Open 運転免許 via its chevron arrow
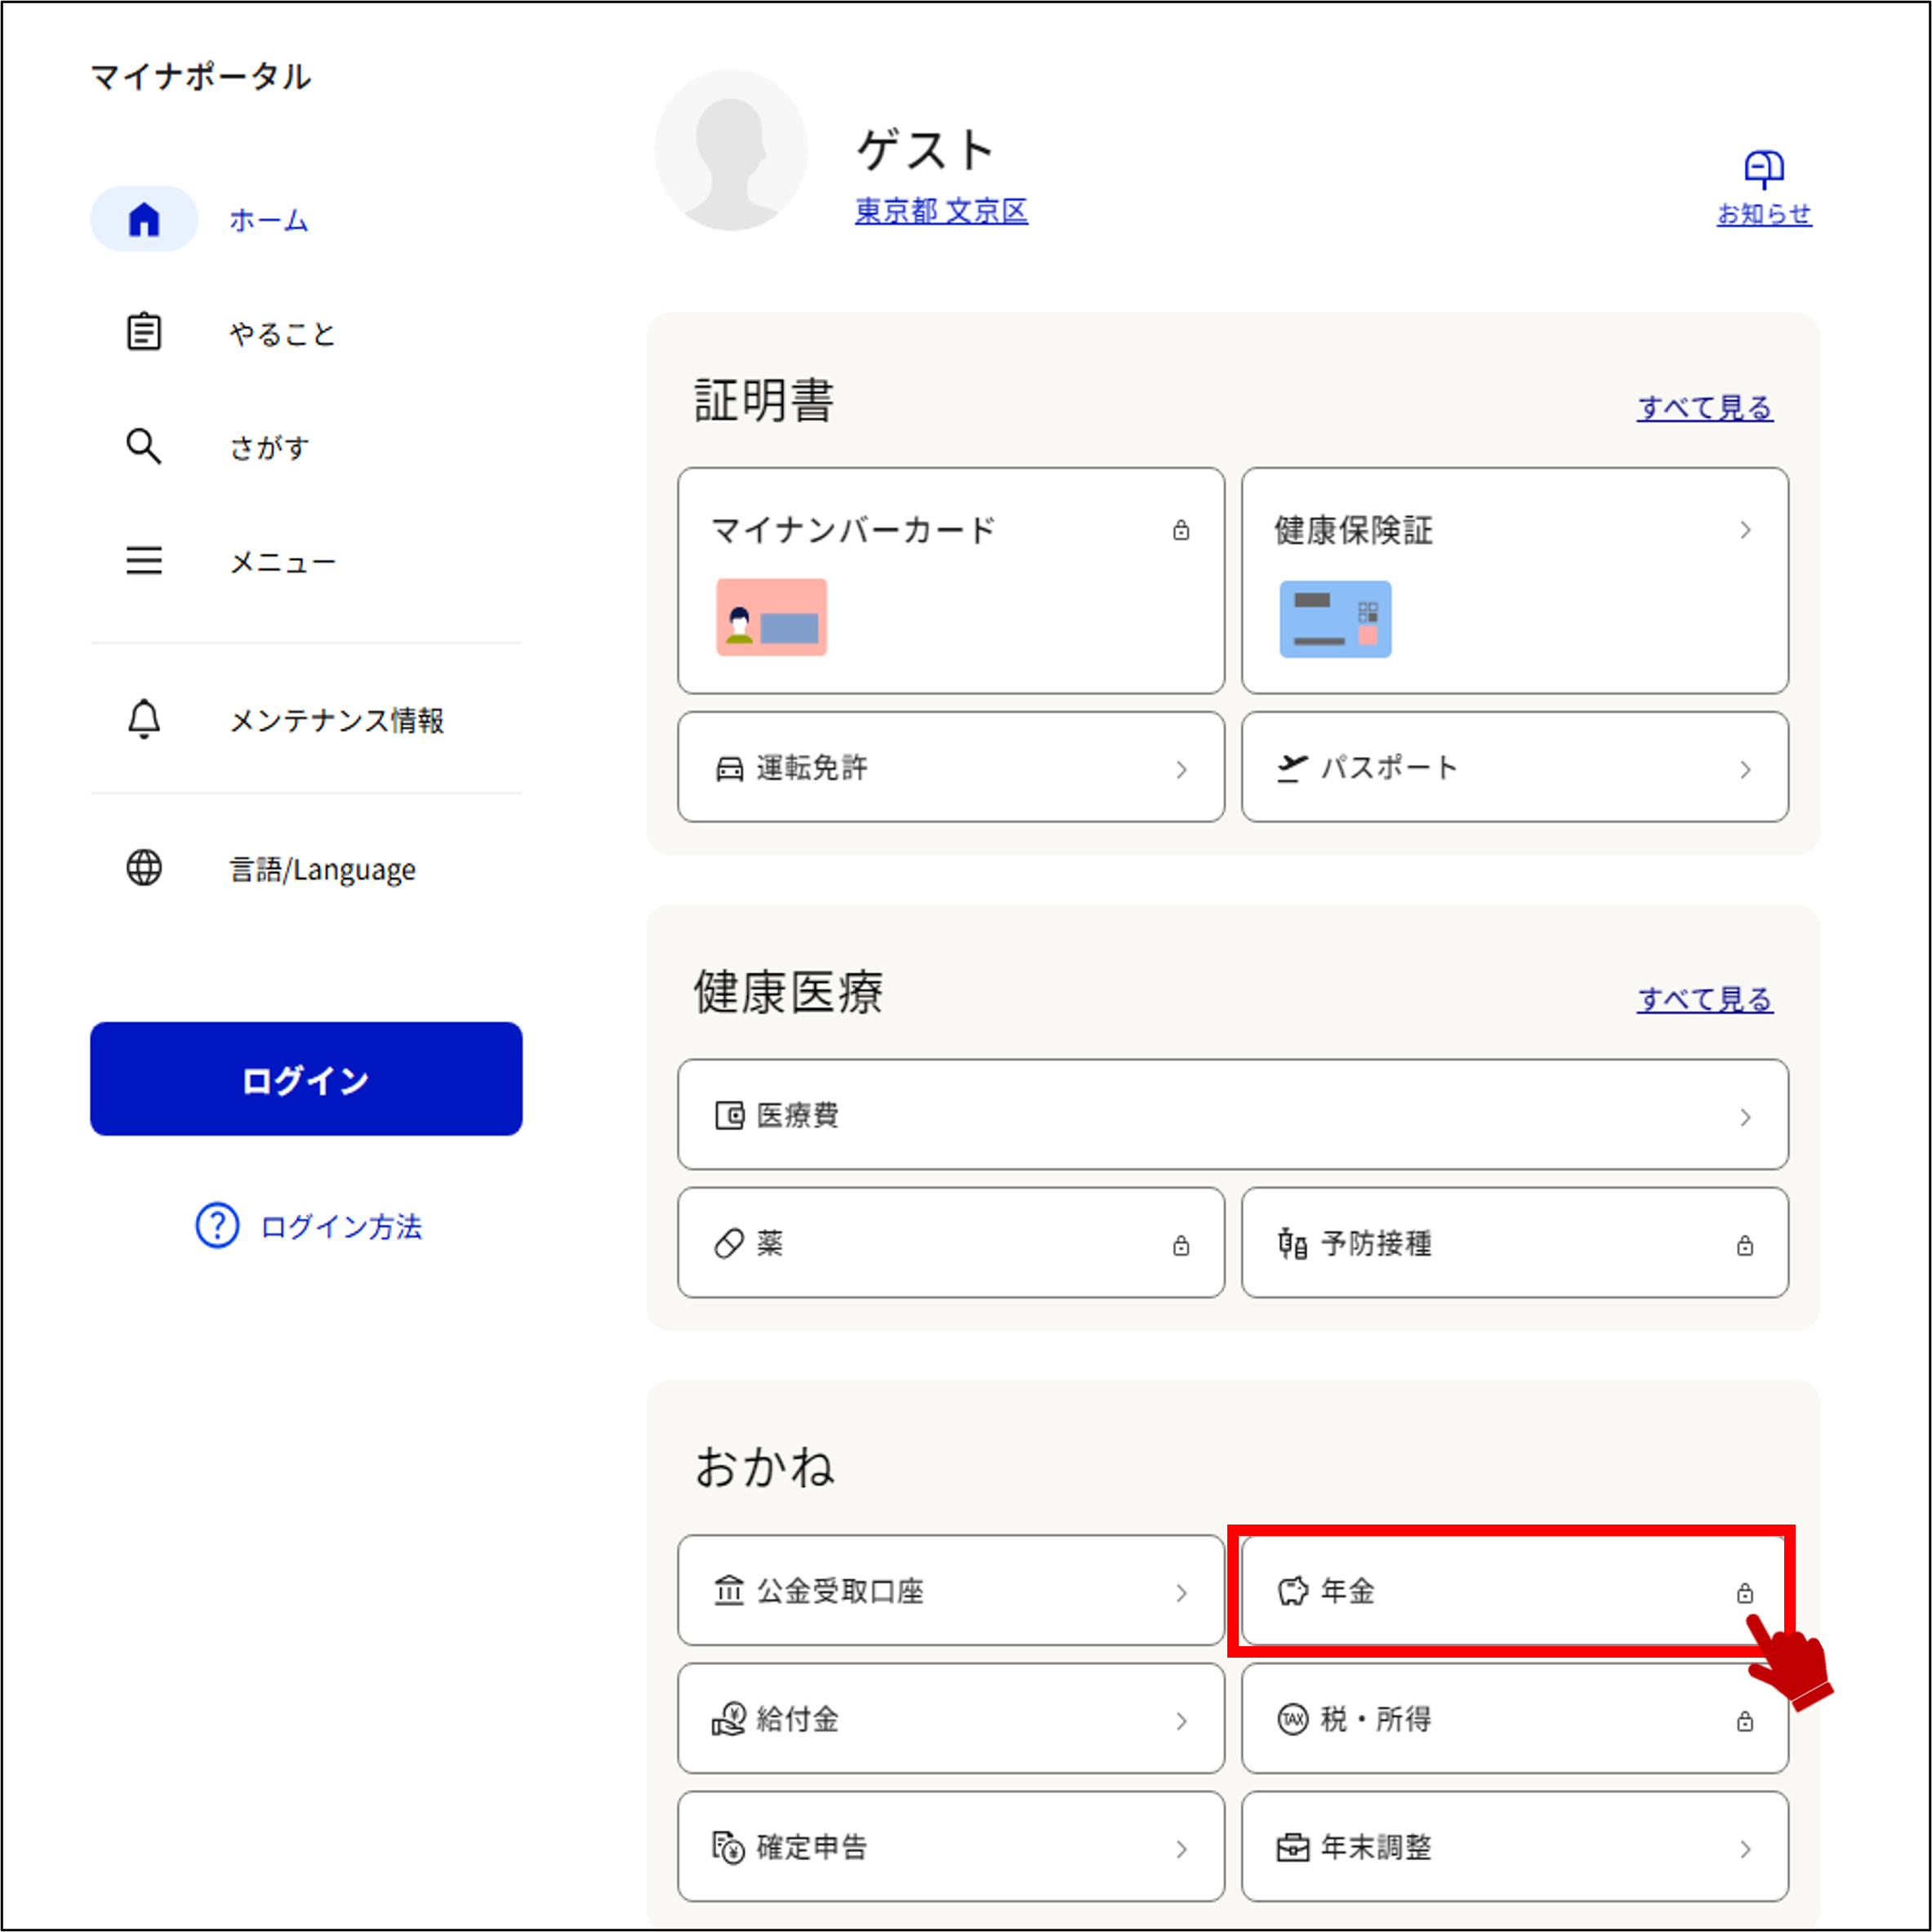This screenshot has width=1932, height=1932. (1182, 769)
